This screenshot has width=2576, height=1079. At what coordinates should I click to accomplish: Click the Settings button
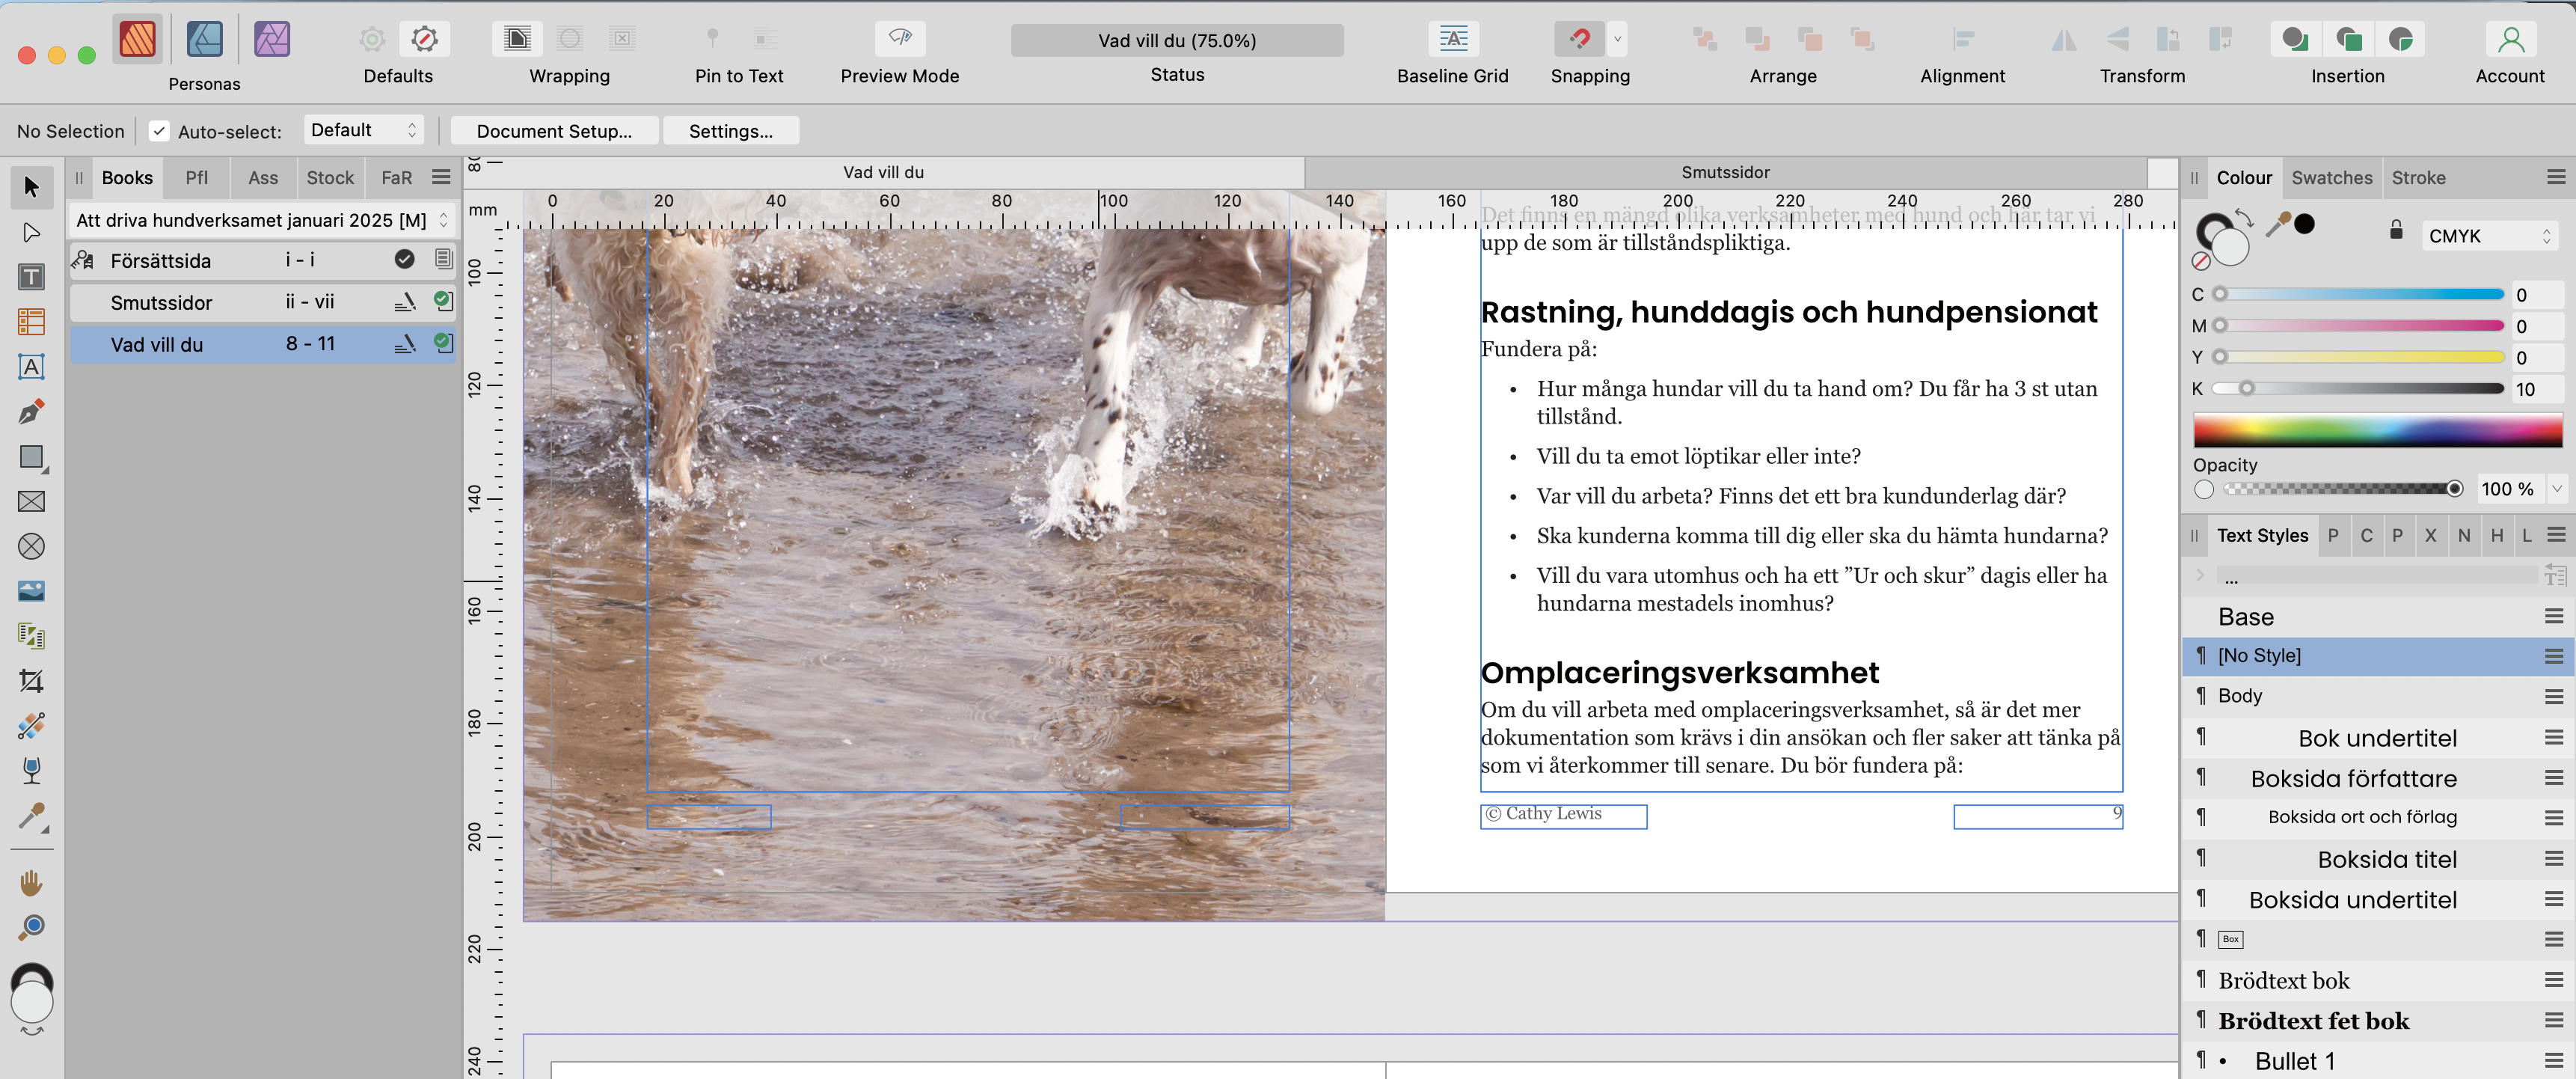tap(730, 131)
